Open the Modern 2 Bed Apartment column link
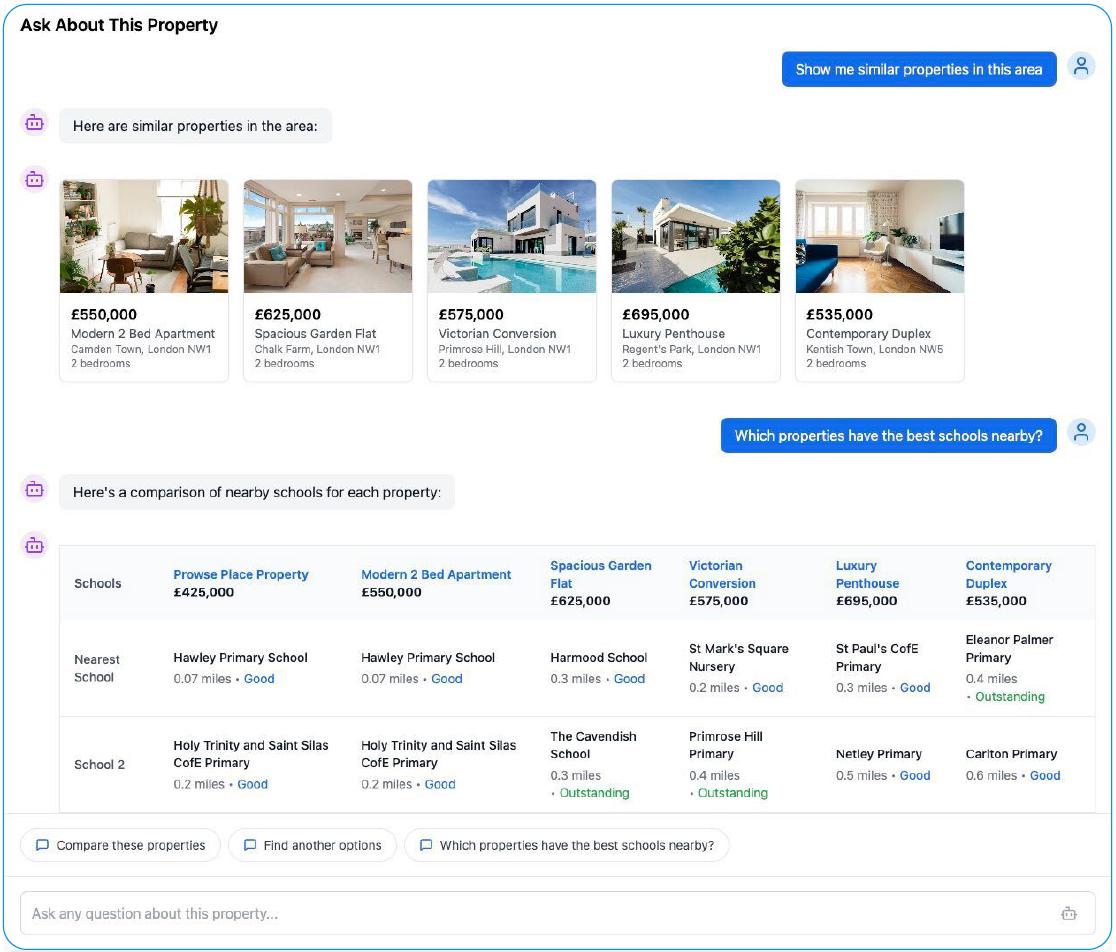 435,574
